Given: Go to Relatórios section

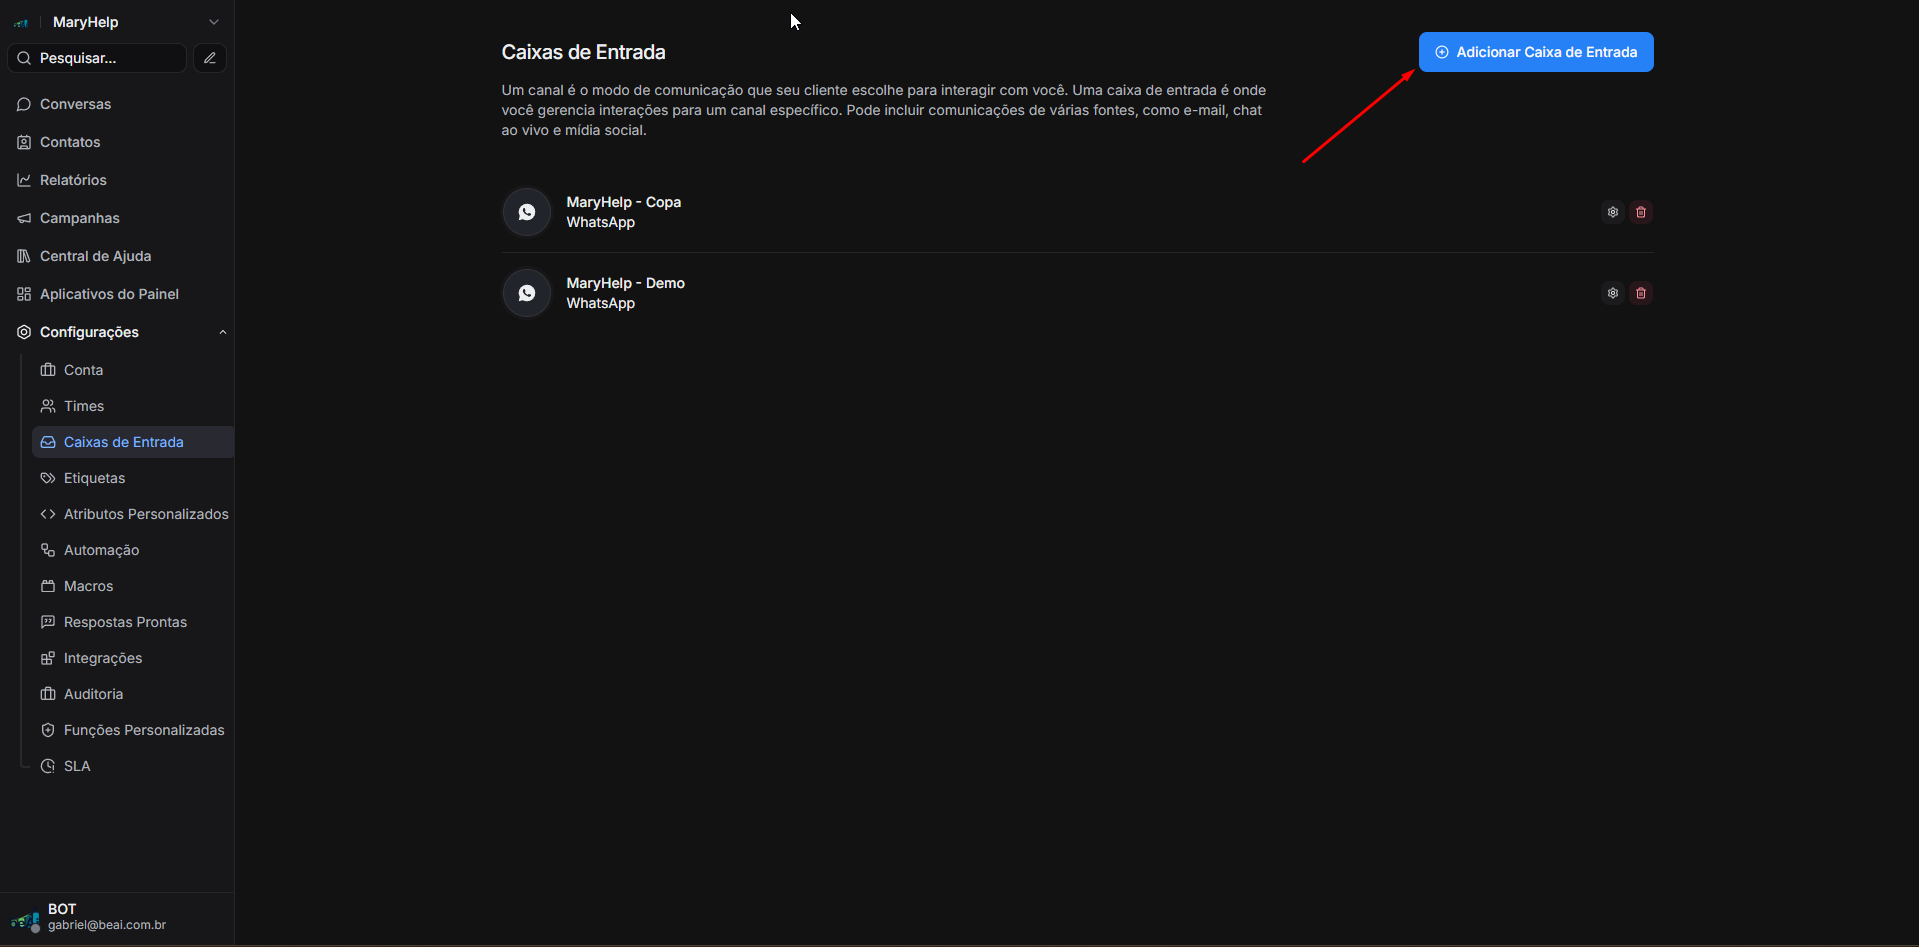Looking at the screenshot, I should click(73, 180).
